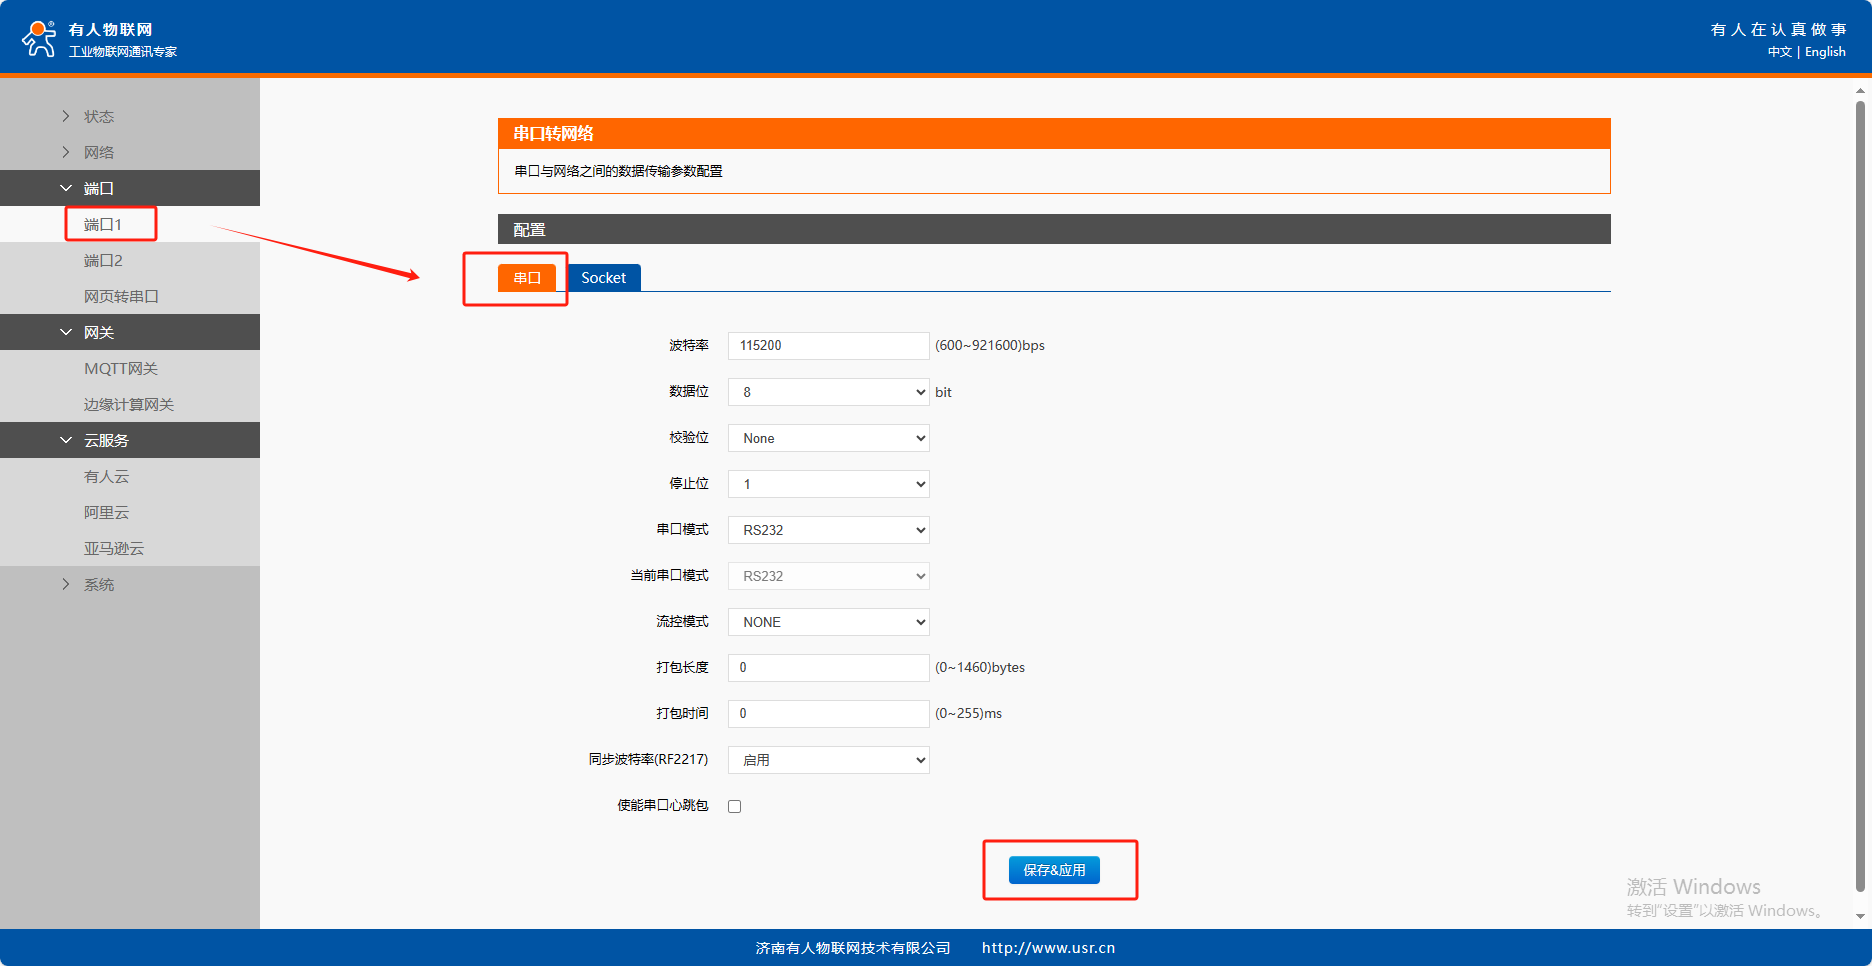Open the 流控模式 dropdown
This screenshot has width=1872, height=966.
pos(828,622)
